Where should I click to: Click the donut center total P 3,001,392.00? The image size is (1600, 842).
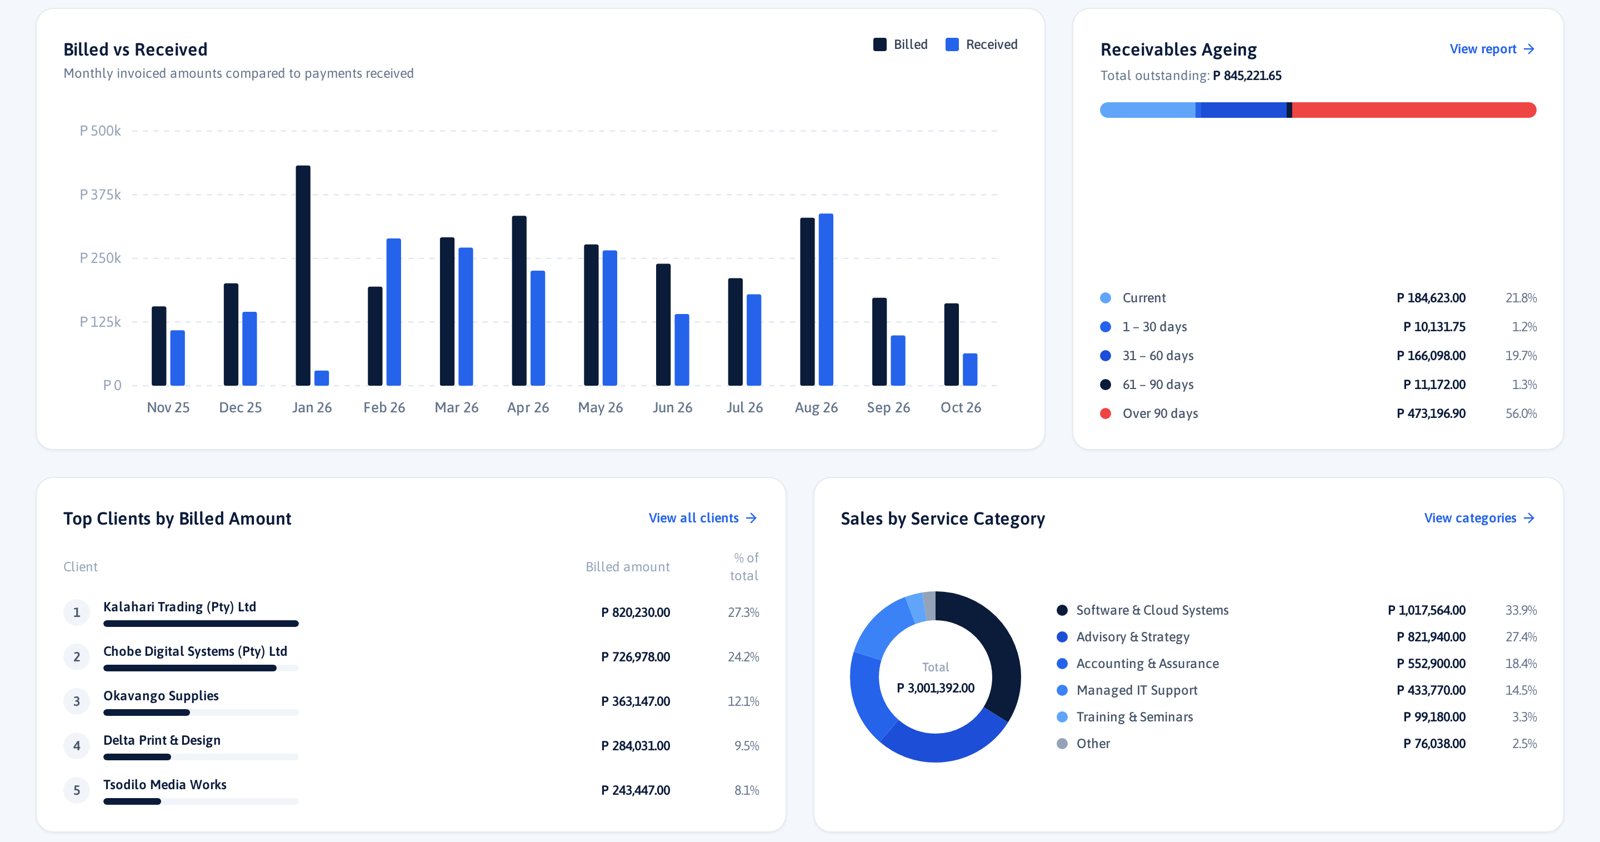pyautogui.click(x=935, y=688)
